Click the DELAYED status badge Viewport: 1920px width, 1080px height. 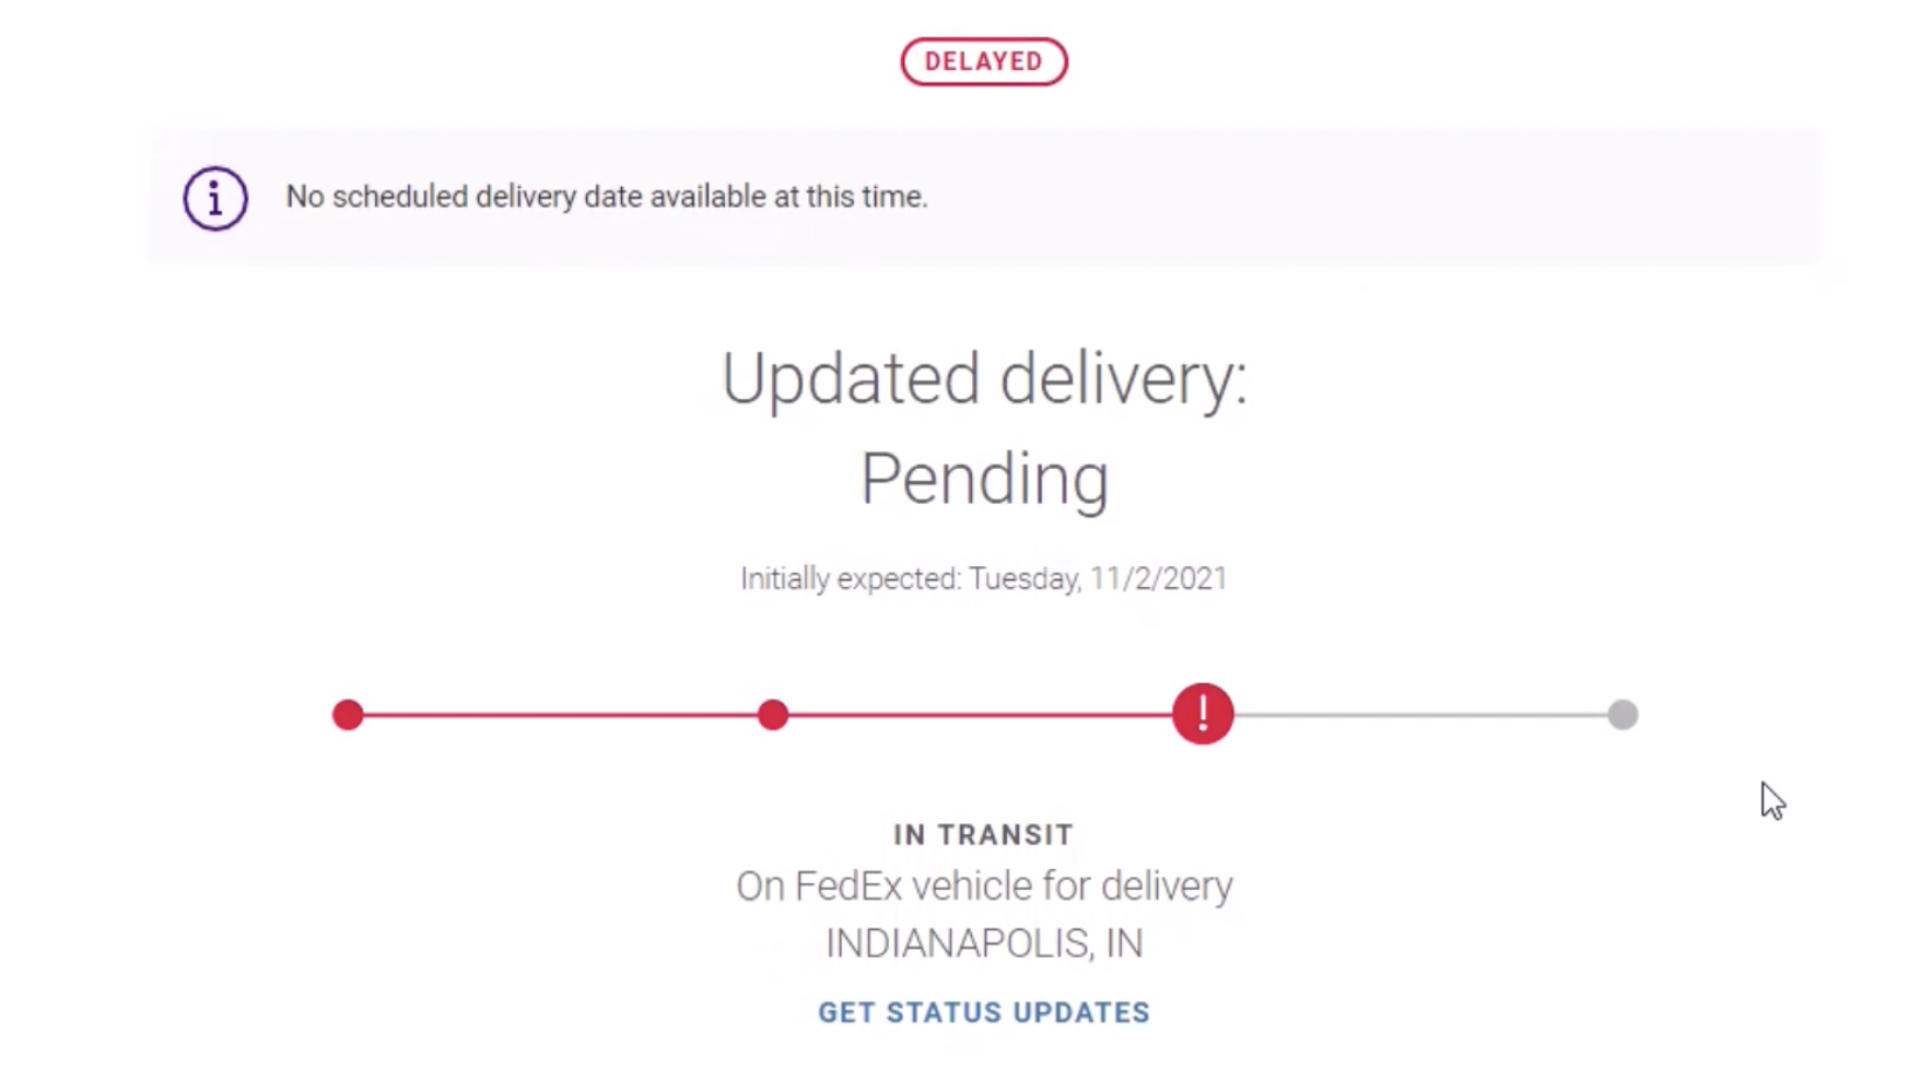tap(984, 62)
